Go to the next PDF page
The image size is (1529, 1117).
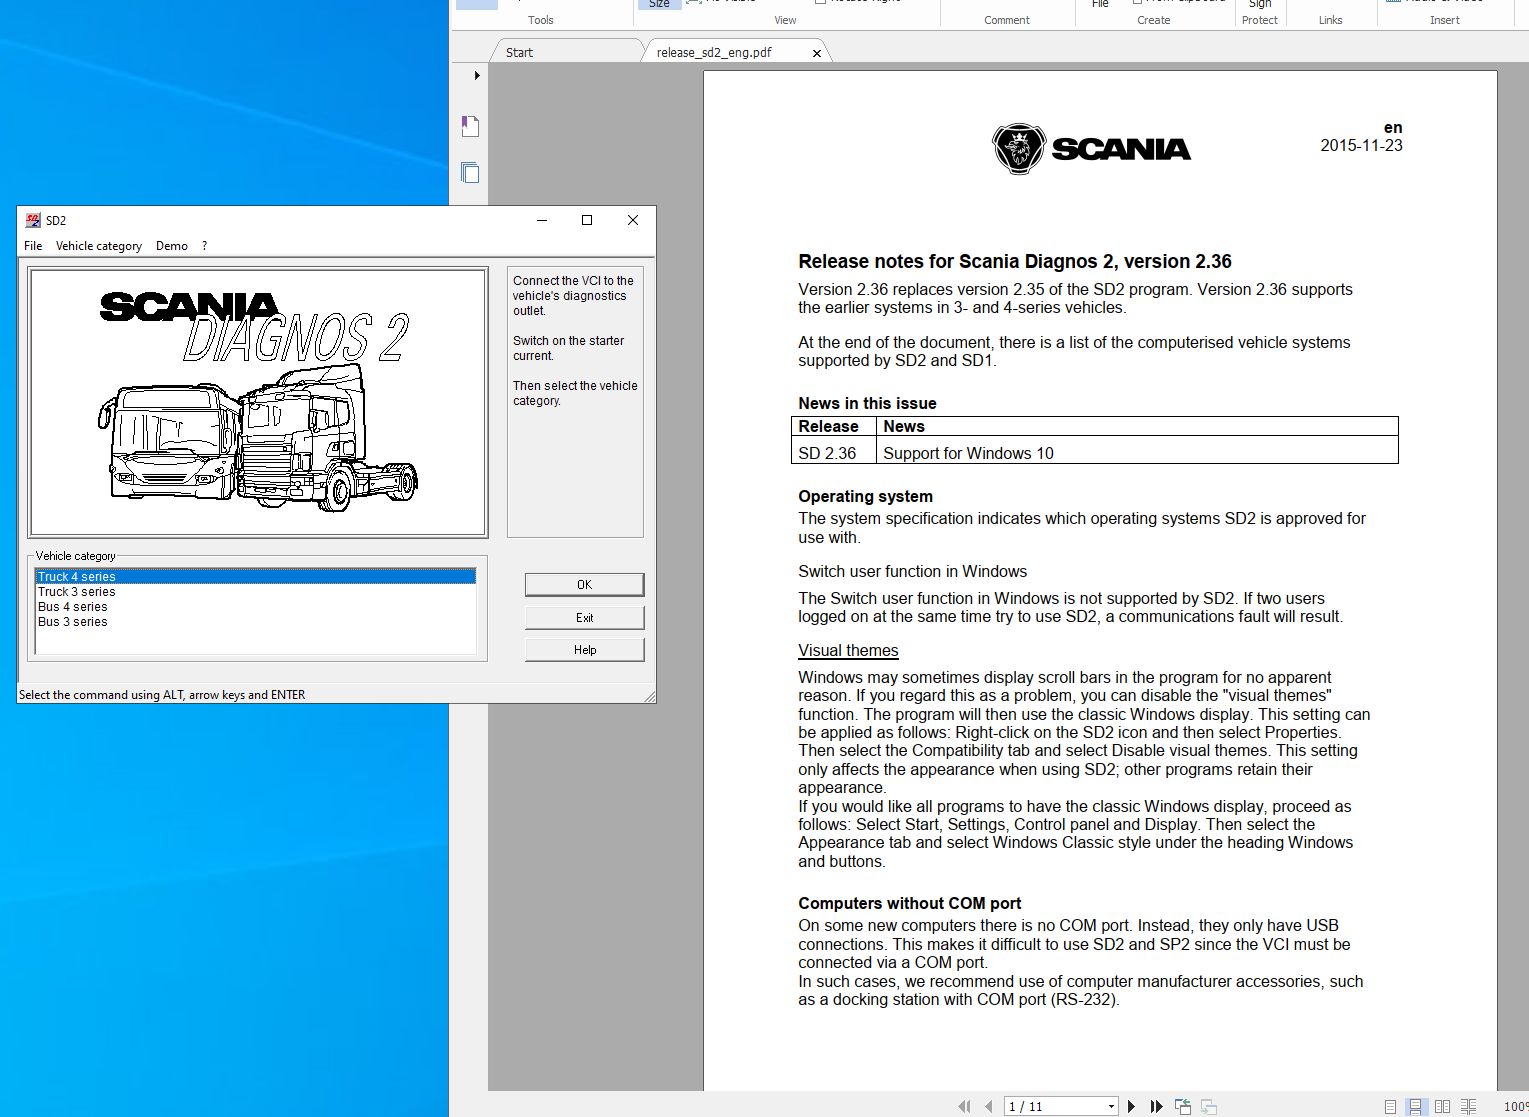pos(1132,1106)
